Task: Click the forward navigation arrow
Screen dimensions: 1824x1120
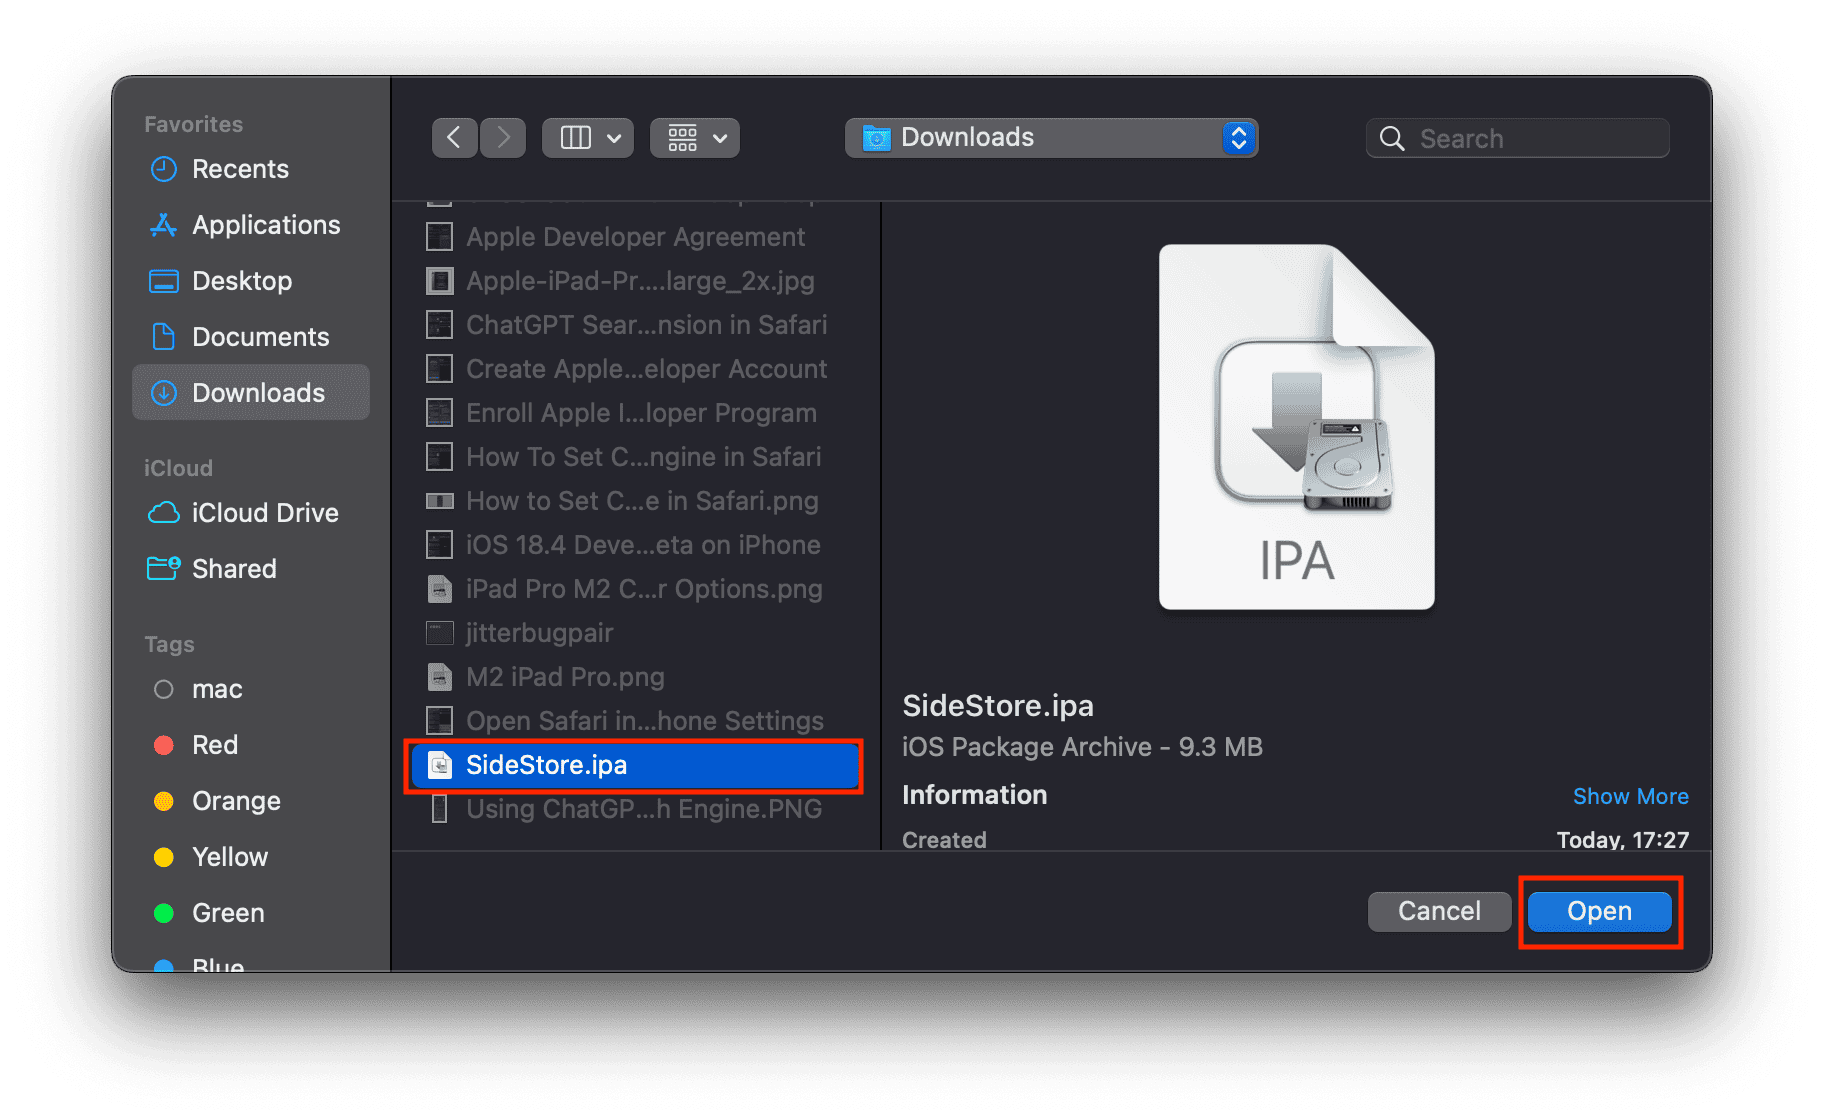Action: tap(503, 138)
